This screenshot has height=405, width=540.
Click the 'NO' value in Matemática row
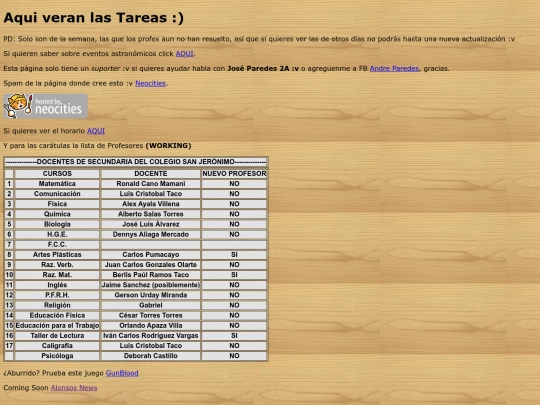(234, 184)
